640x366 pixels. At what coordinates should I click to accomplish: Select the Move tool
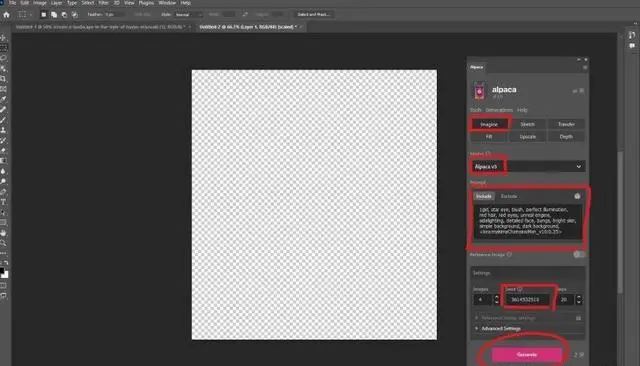pos(3,38)
